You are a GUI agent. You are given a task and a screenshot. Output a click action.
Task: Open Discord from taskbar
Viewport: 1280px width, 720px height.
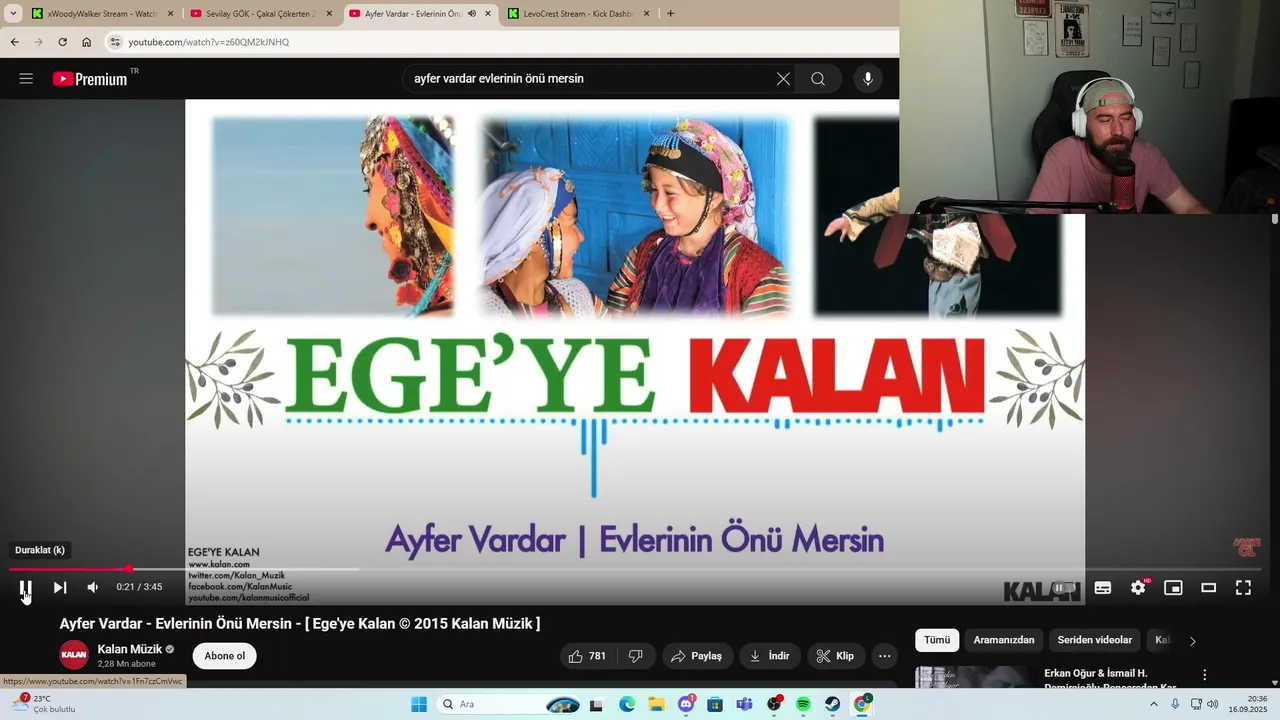686,705
